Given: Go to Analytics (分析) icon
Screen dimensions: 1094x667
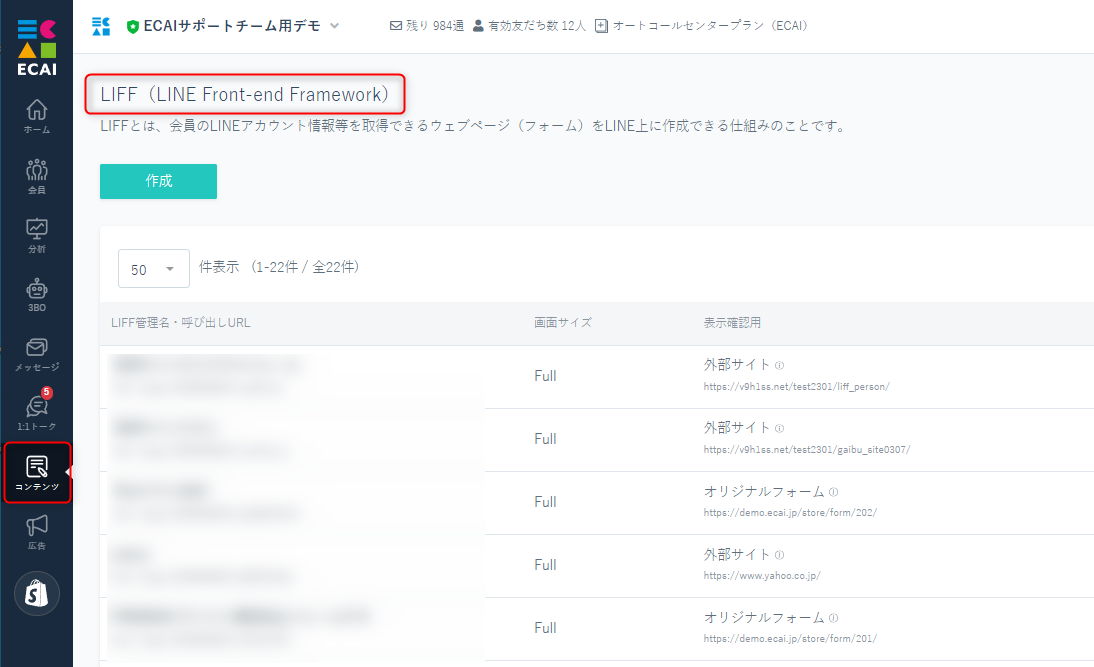Looking at the screenshot, I should 36,234.
